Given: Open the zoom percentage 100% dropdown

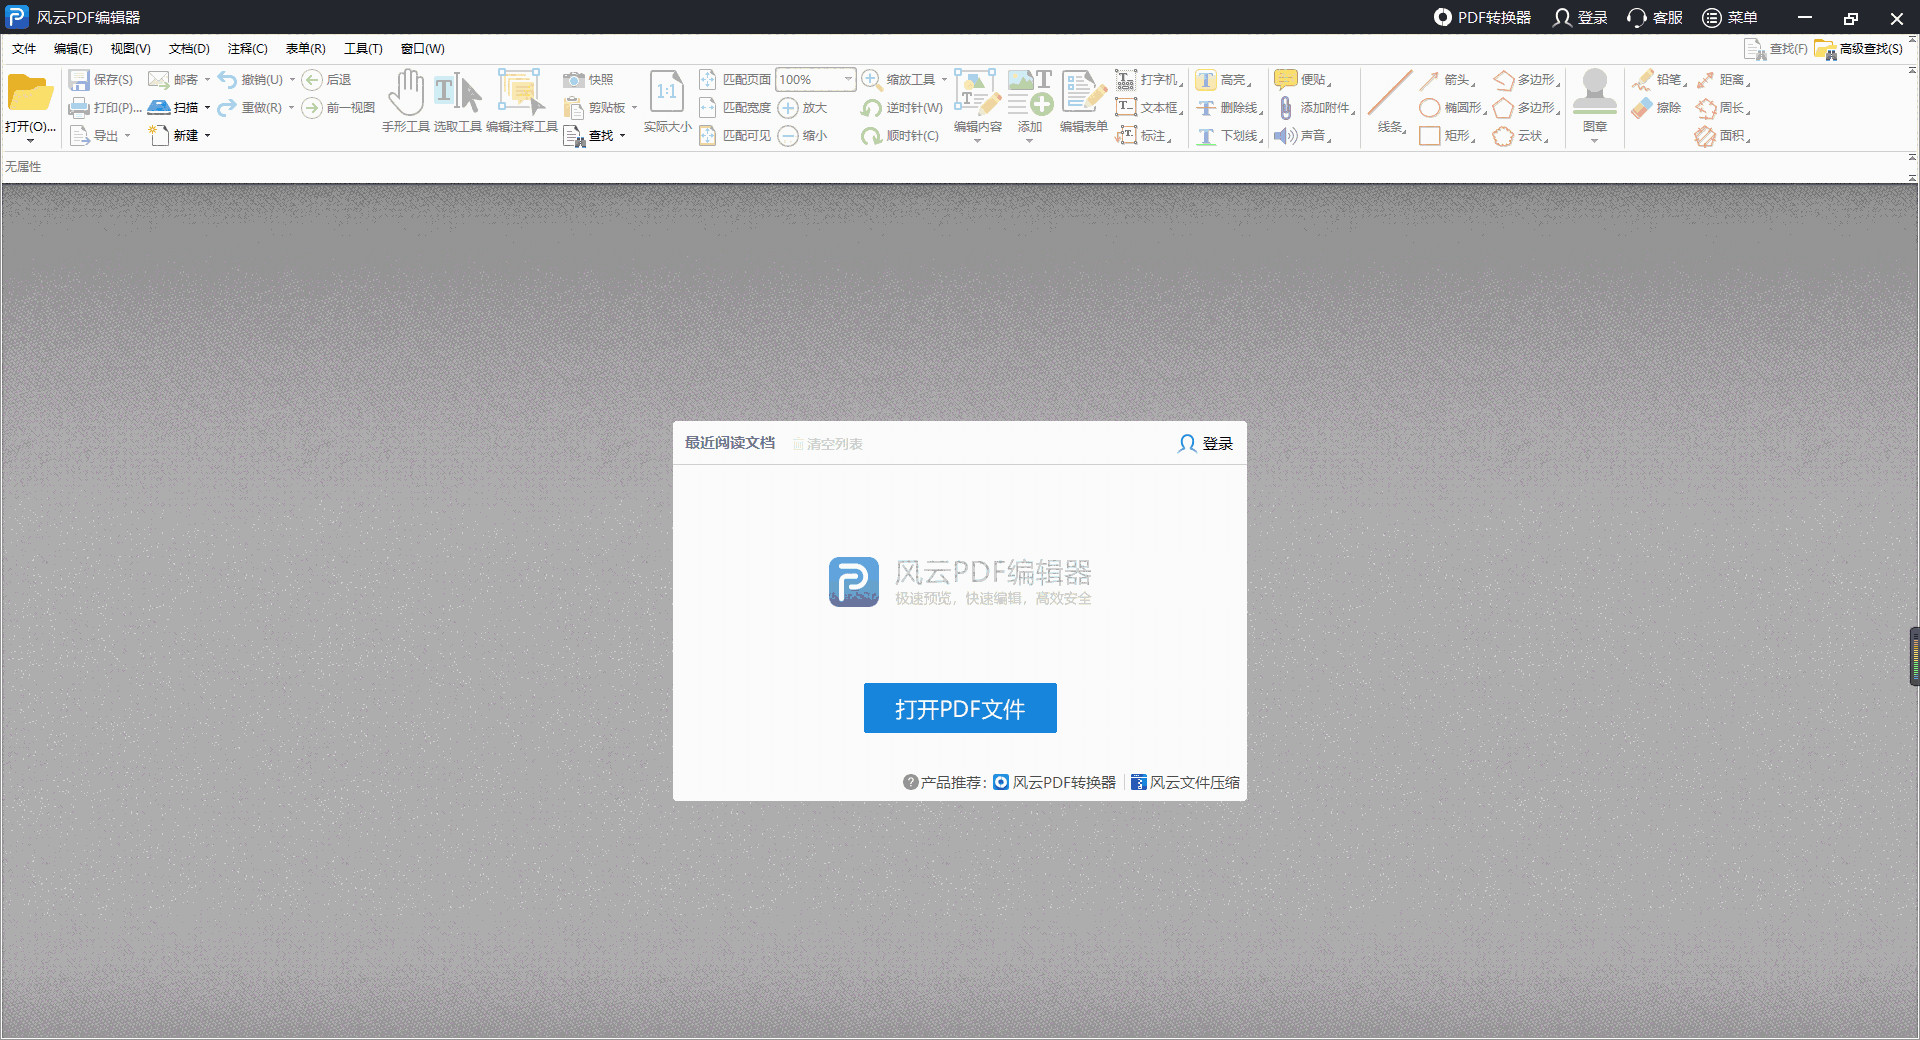Looking at the screenshot, I should (848, 79).
